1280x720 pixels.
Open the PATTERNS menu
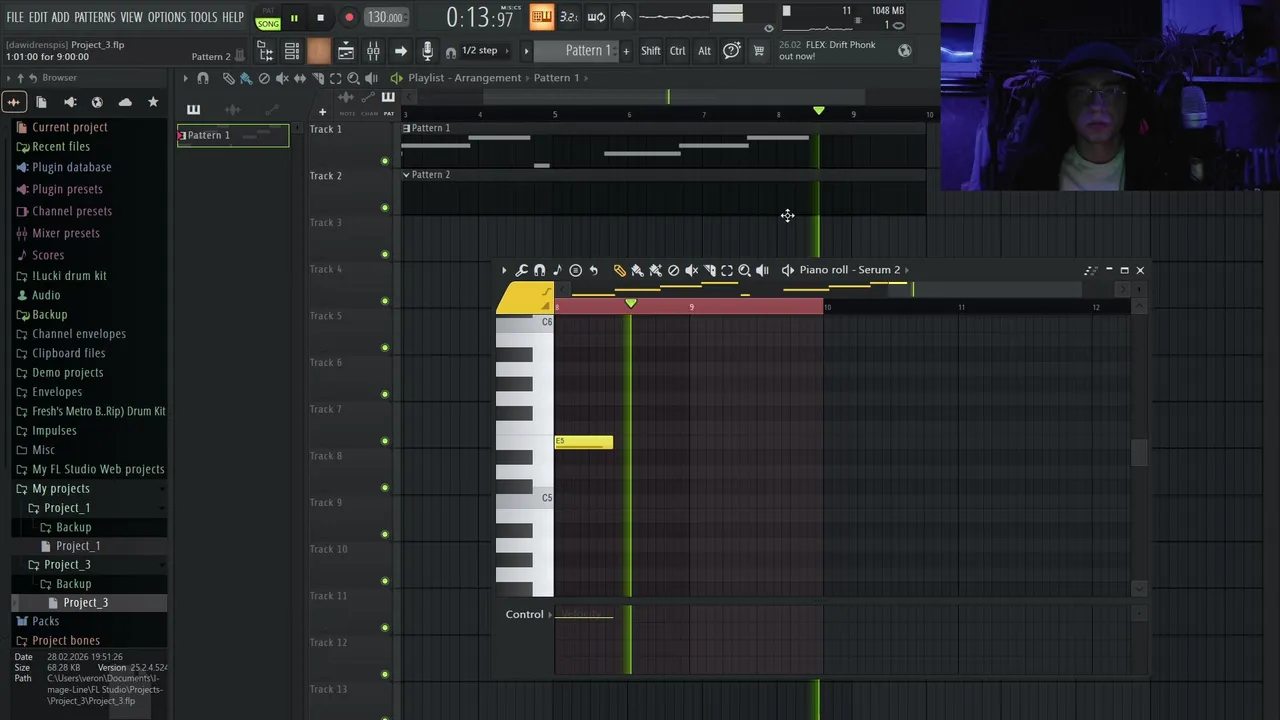point(95,17)
